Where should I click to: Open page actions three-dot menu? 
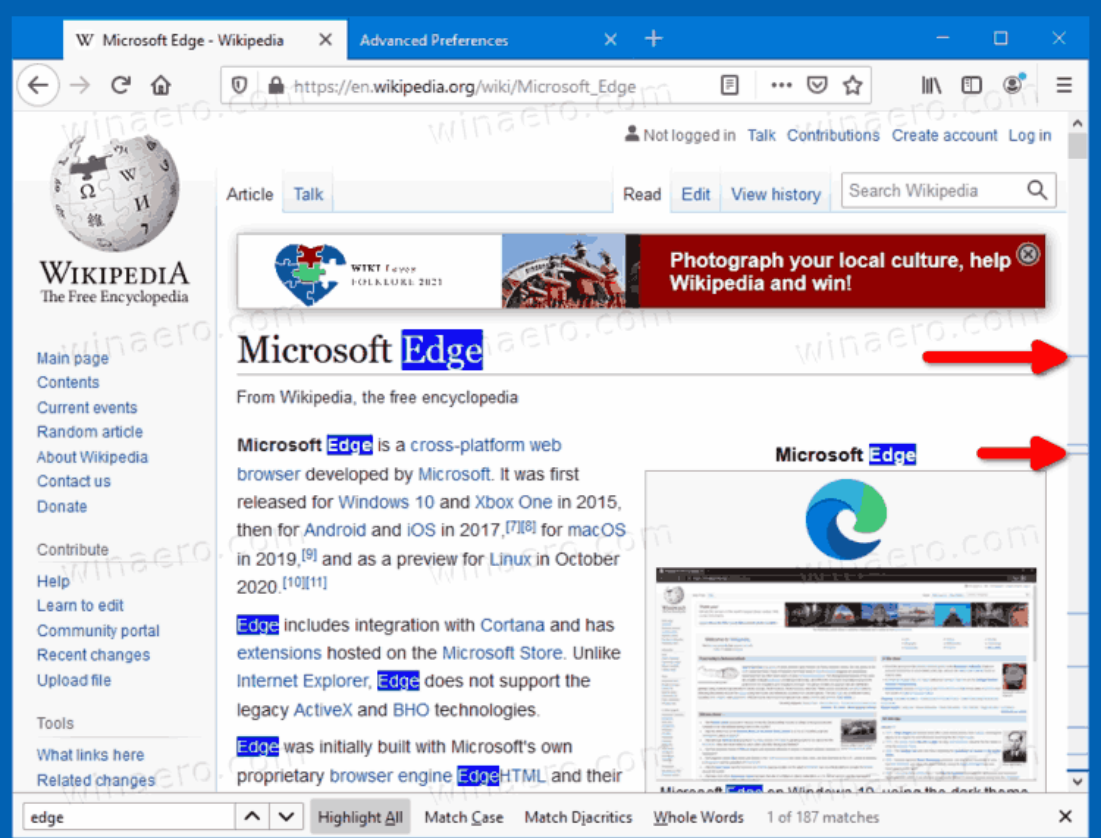tap(781, 86)
